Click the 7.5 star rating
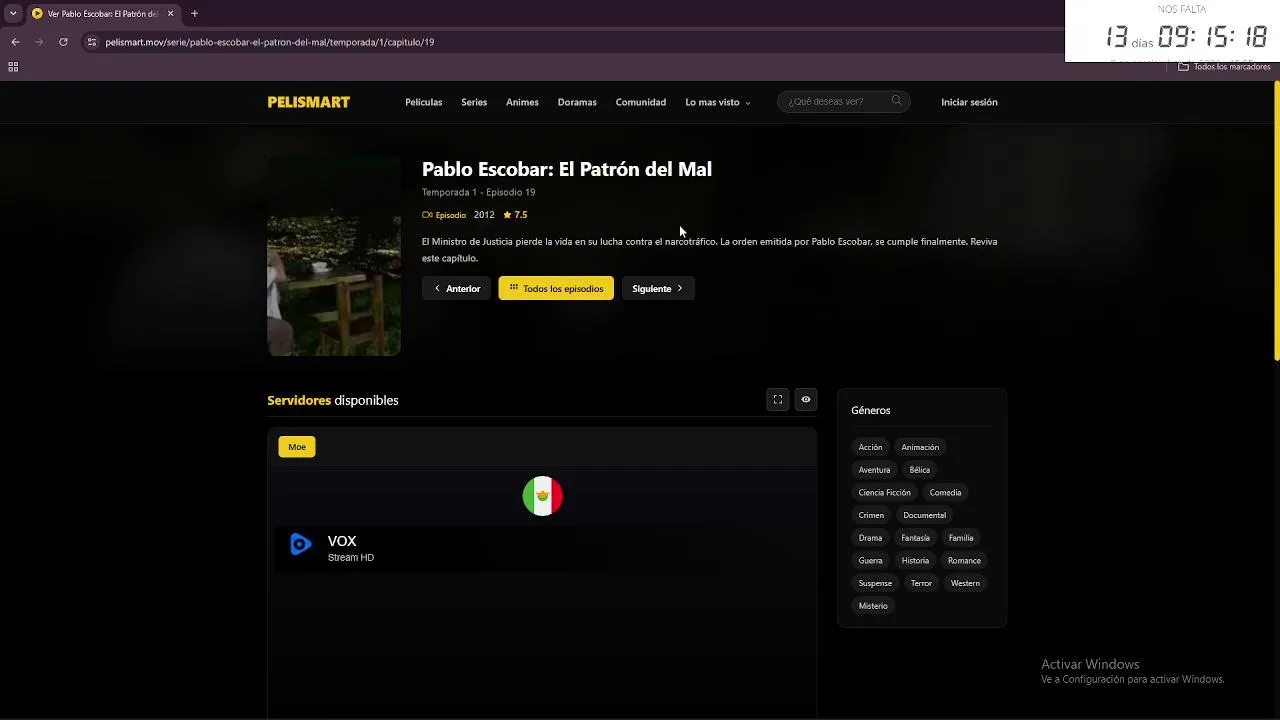Viewport: 1280px width, 720px height. tap(515, 215)
